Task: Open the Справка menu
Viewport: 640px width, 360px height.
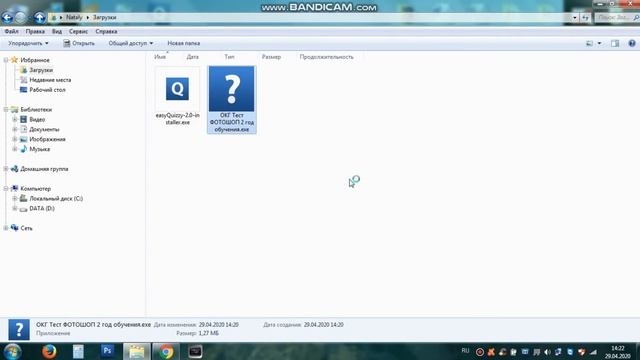Action: coord(106,31)
